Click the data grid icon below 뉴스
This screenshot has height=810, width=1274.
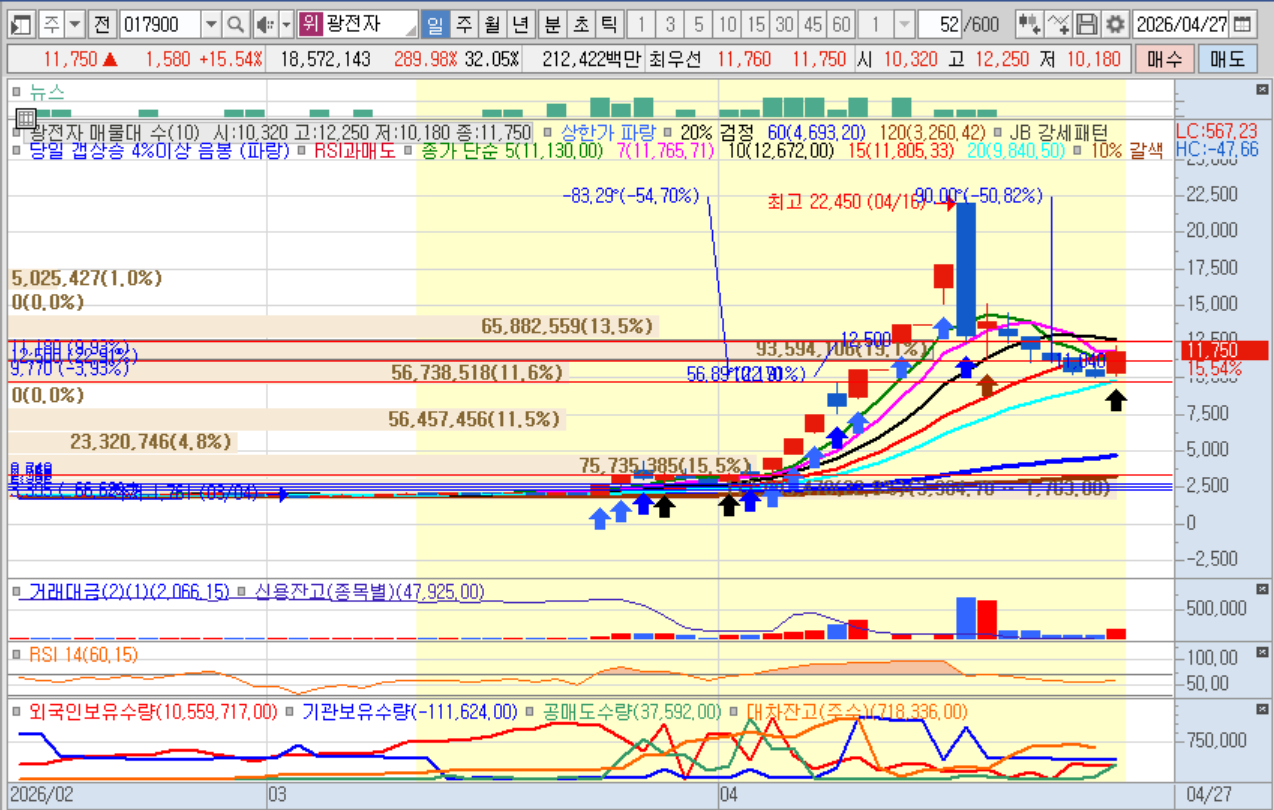(x=26, y=119)
